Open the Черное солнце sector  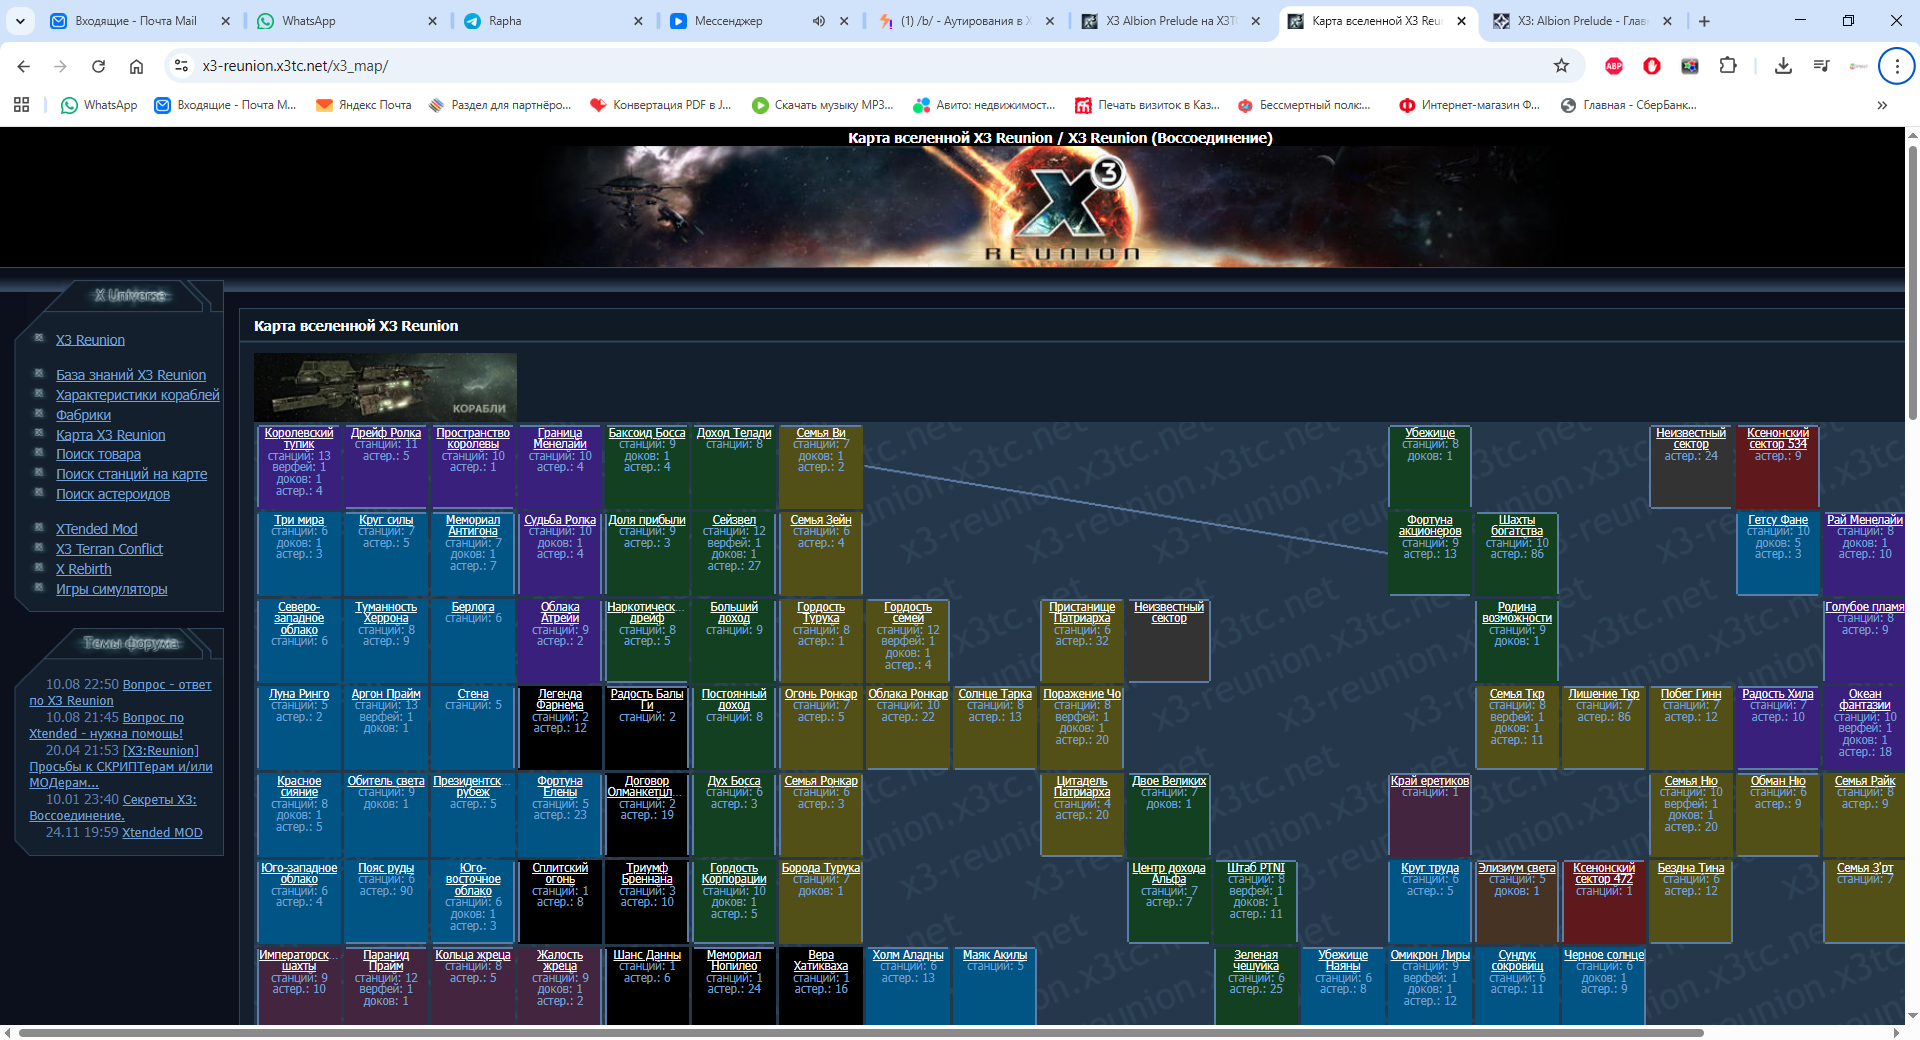1604,955
